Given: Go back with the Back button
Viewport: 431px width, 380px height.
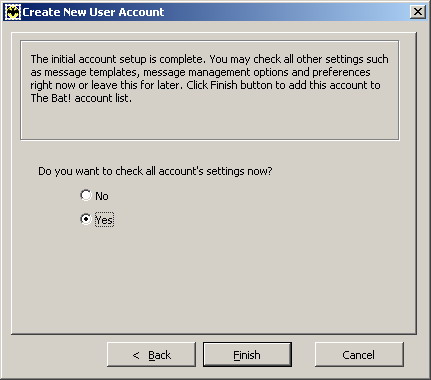Looking at the screenshot, I should point(151,355).
